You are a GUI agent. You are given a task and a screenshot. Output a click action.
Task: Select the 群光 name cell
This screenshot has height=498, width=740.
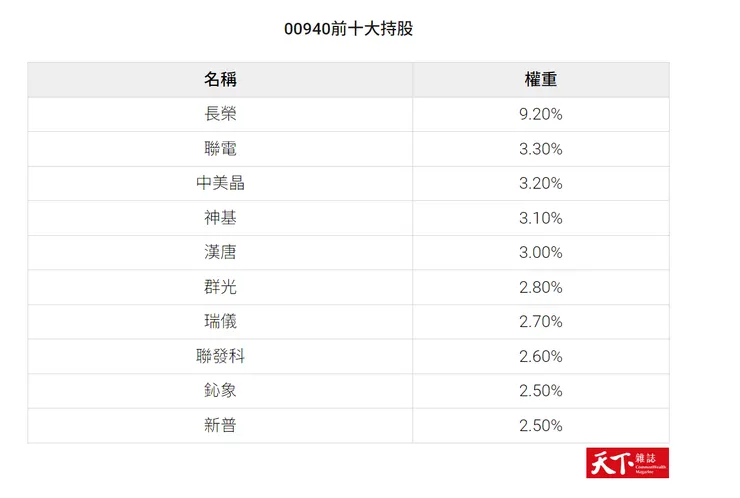[220, 287]
